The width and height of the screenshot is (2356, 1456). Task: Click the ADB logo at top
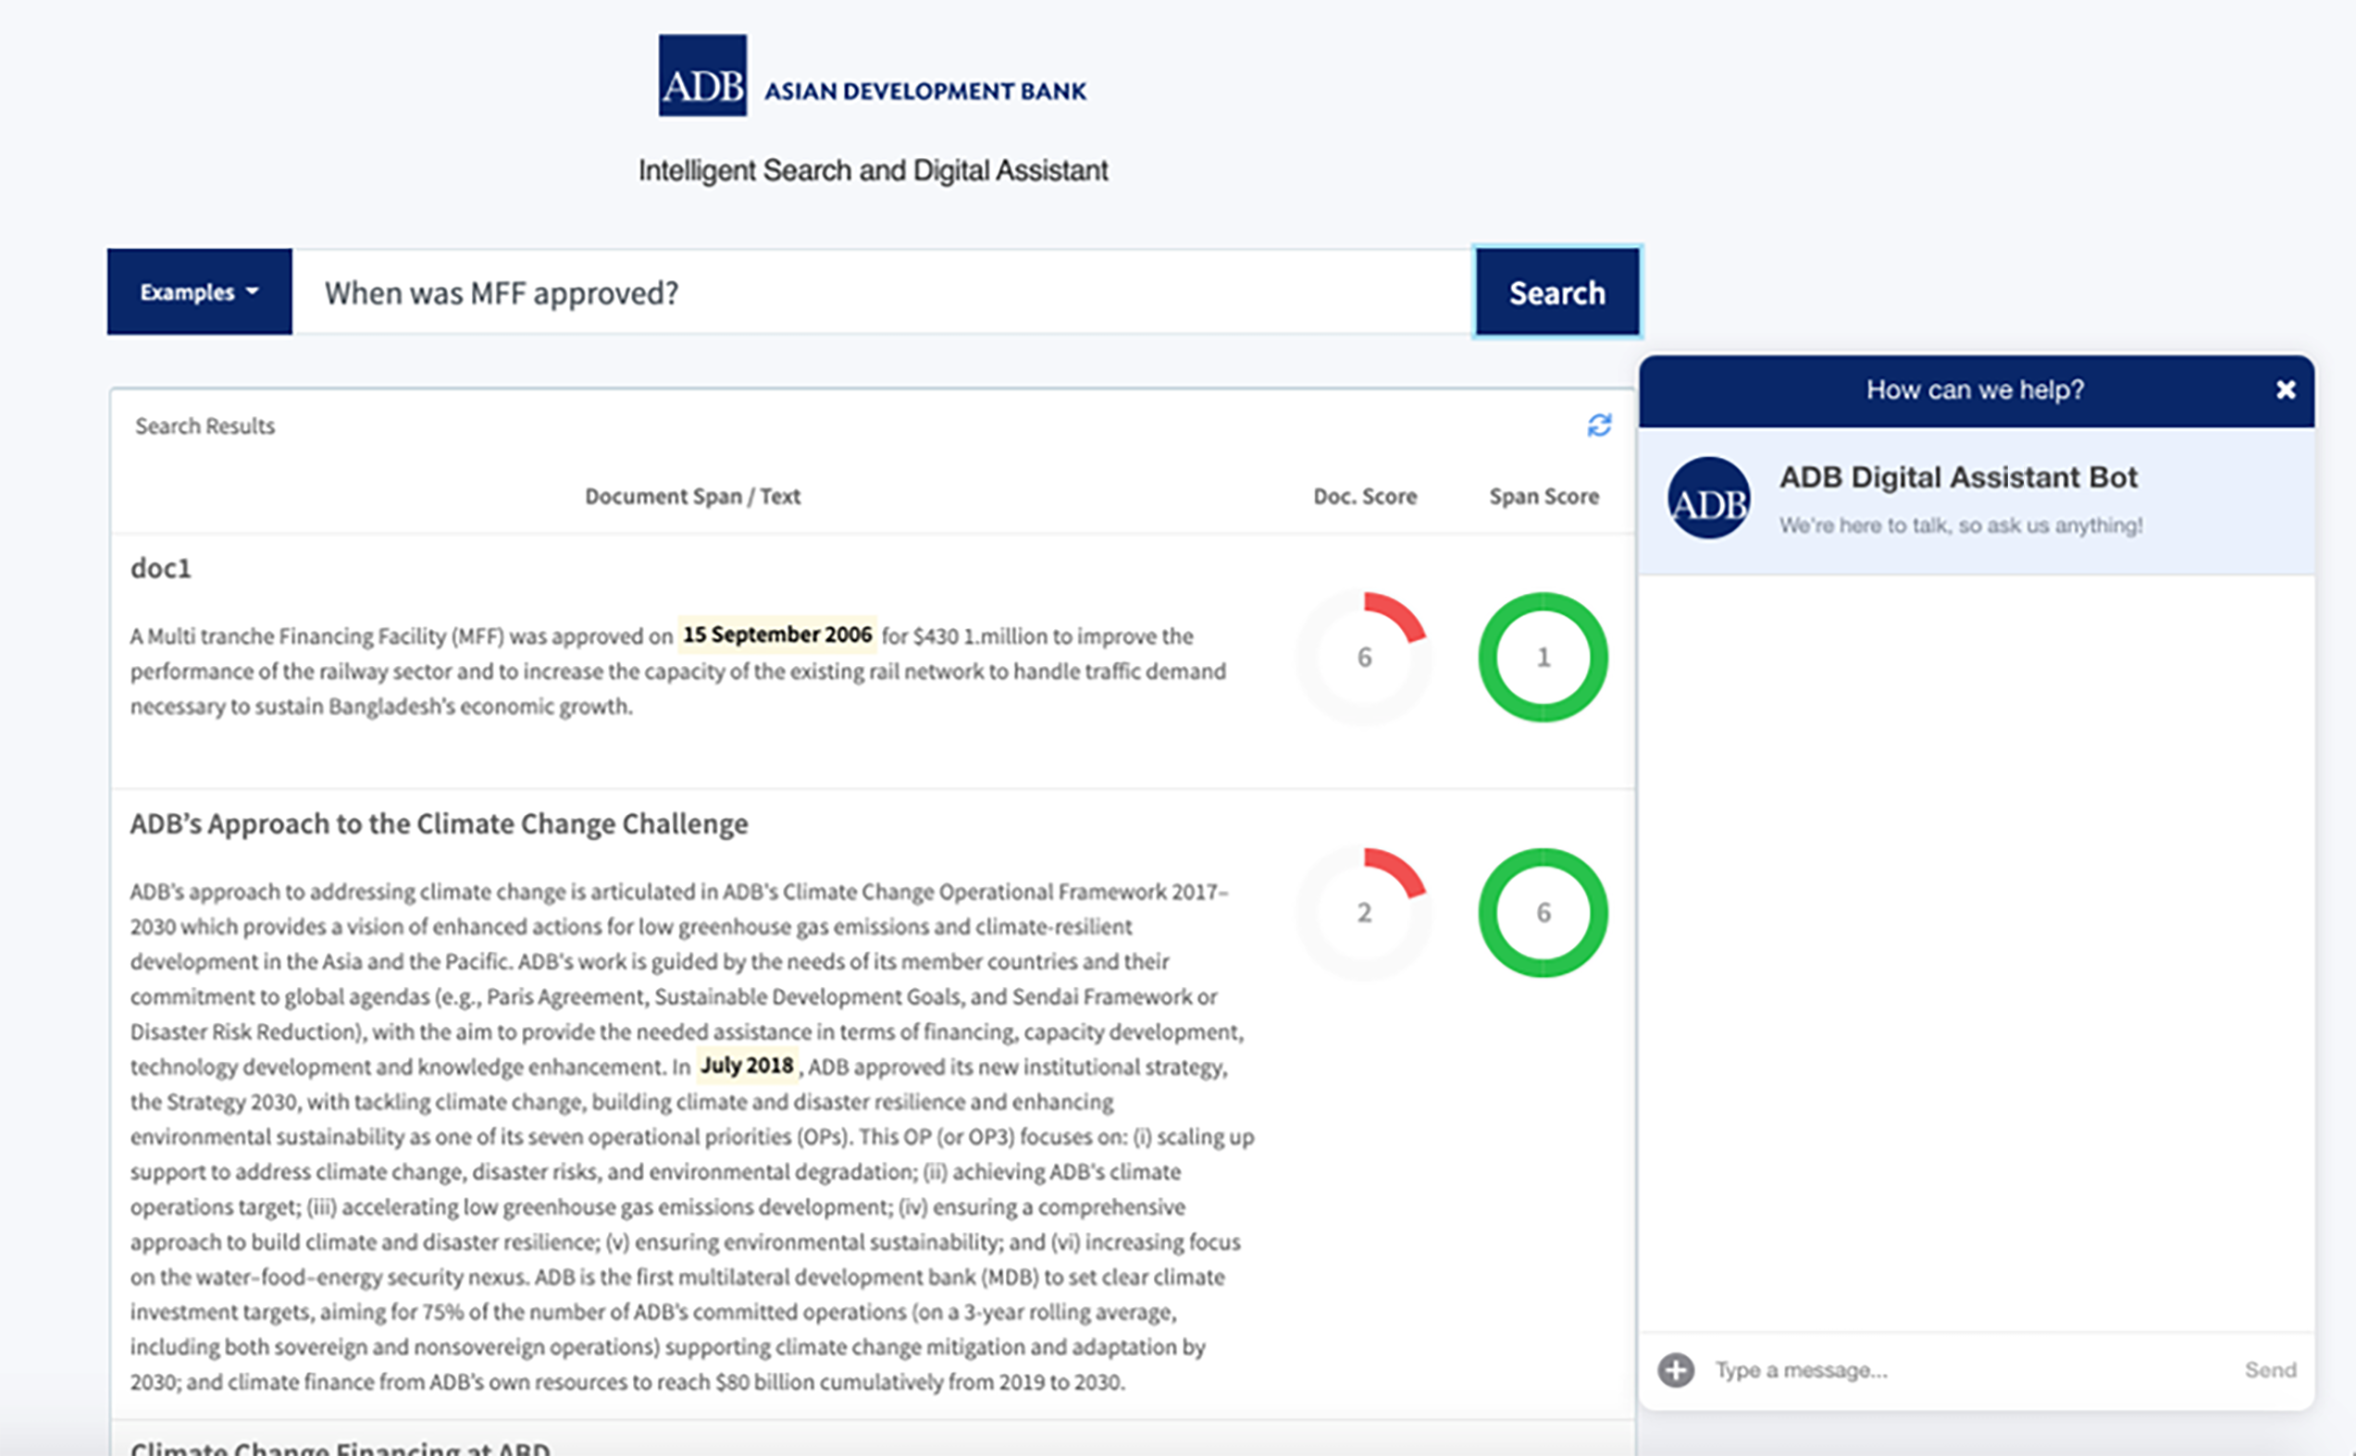(702, 76)
